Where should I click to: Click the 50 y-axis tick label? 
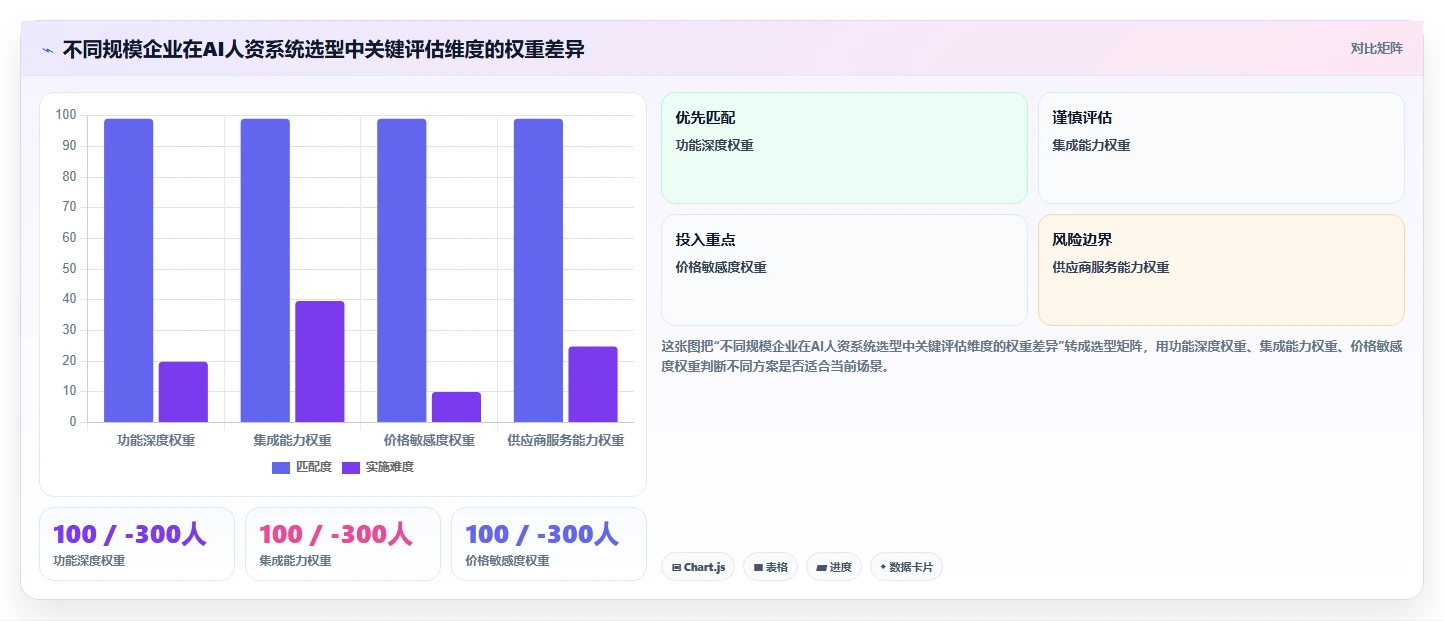pos(69,268)
